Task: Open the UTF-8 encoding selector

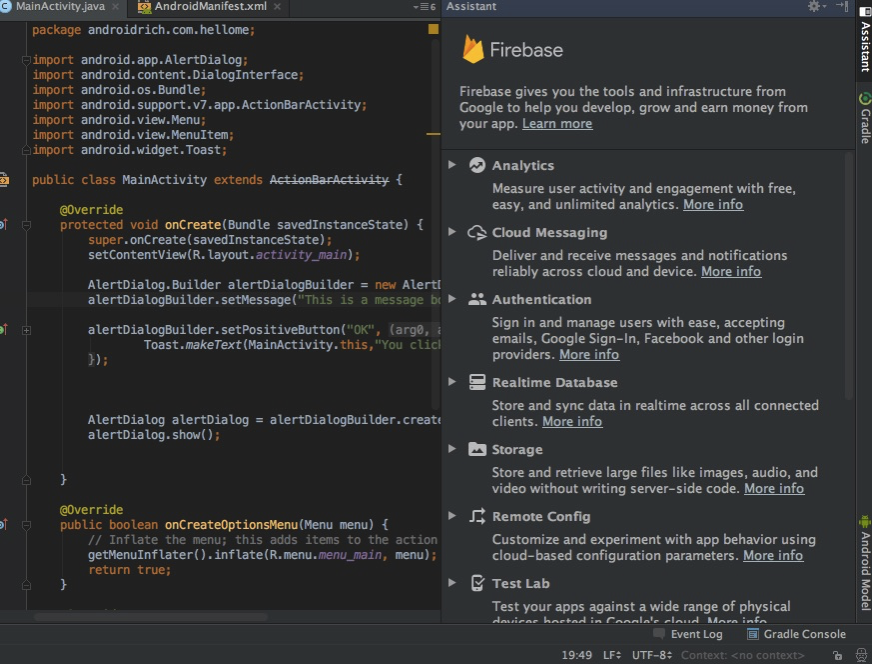Action: (x=651, y=655)
